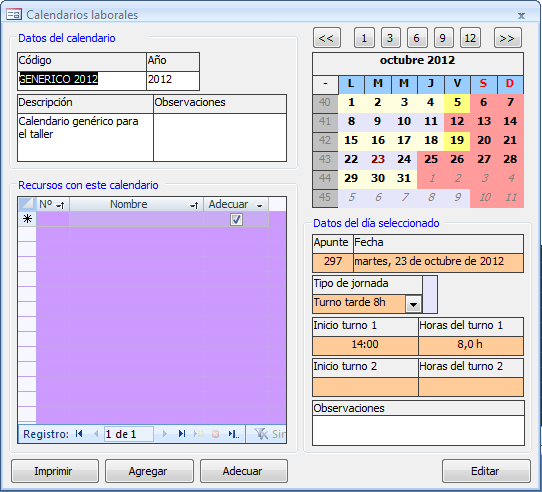
Task: Click the Descripción text field
Action: (x=85, y=137)
